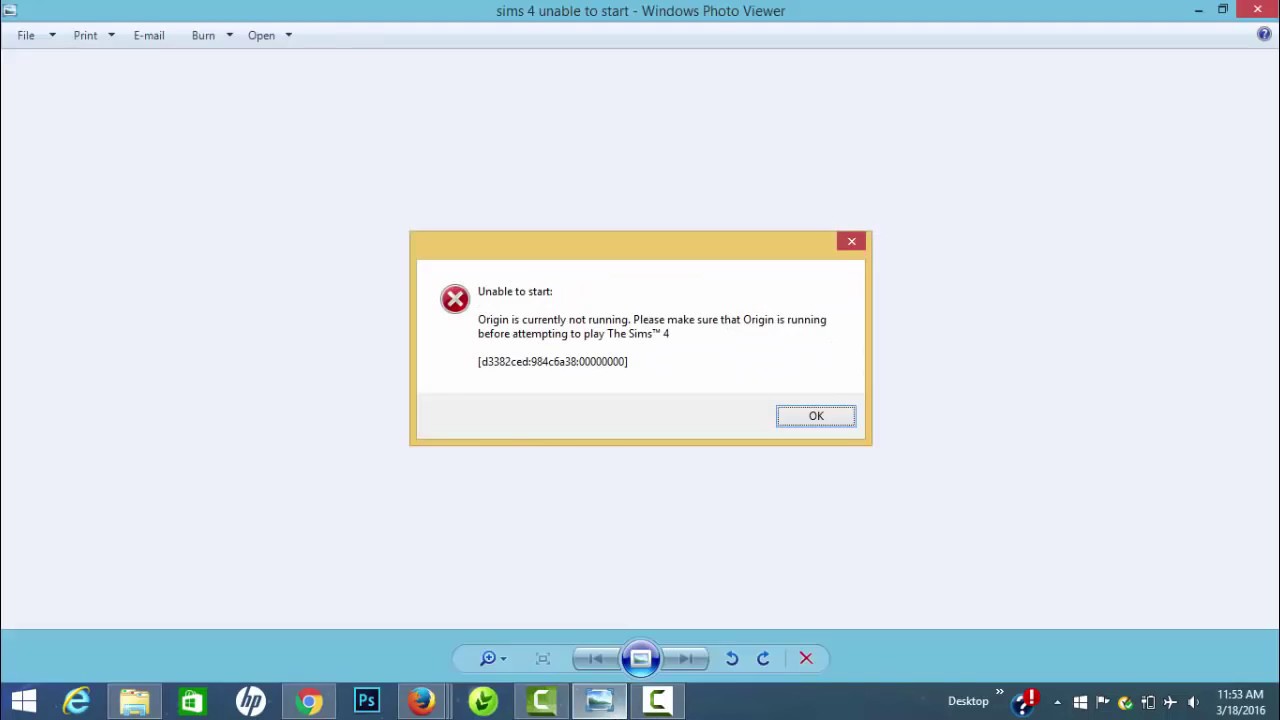Expand the Desktop toolbar chevron
Image resolution: width=1280 pixels, height=720 pixels.
click(x=999, y=693)
